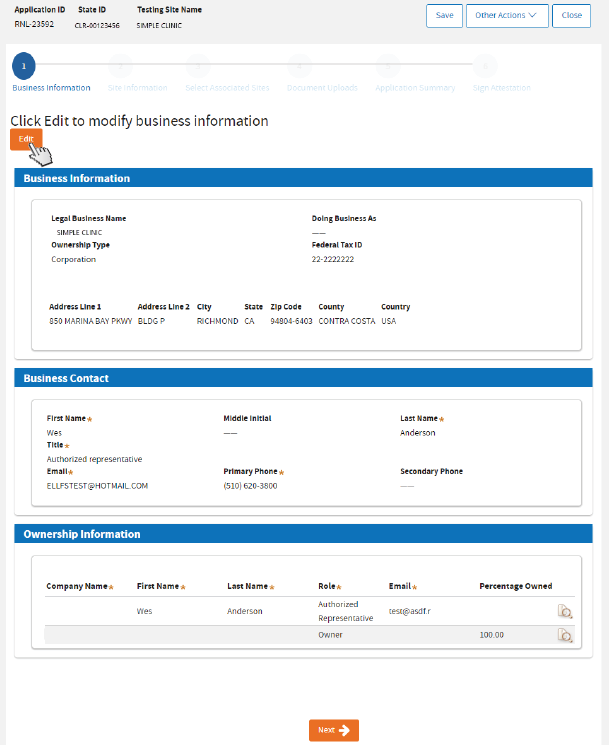609x745 pixels.
Task: Collapse the Ownership Information section header
Action: pos(304,534)
